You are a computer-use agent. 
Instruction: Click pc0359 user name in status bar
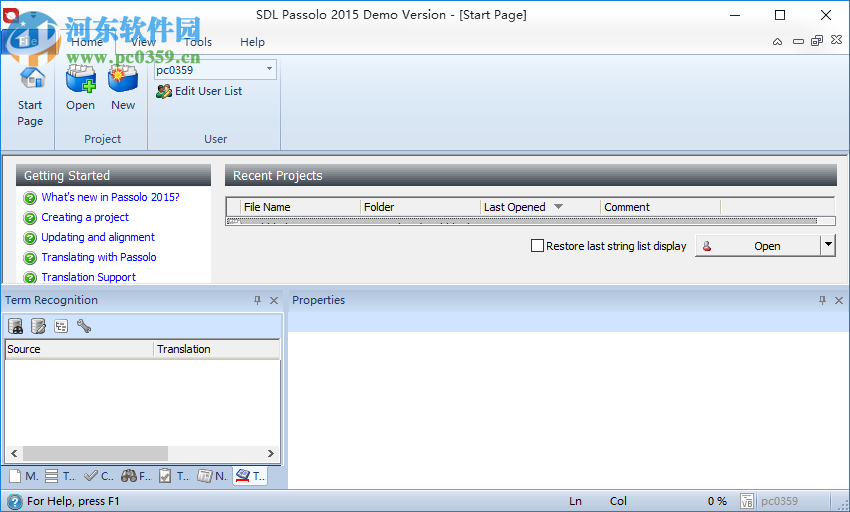[x=779, y=501]
